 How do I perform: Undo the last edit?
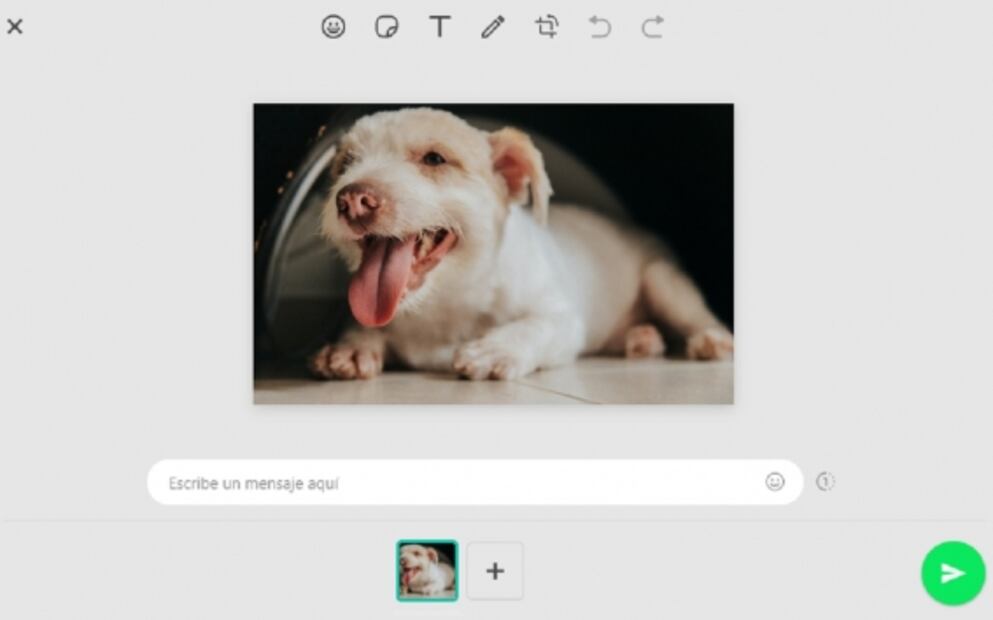(600, 27)
